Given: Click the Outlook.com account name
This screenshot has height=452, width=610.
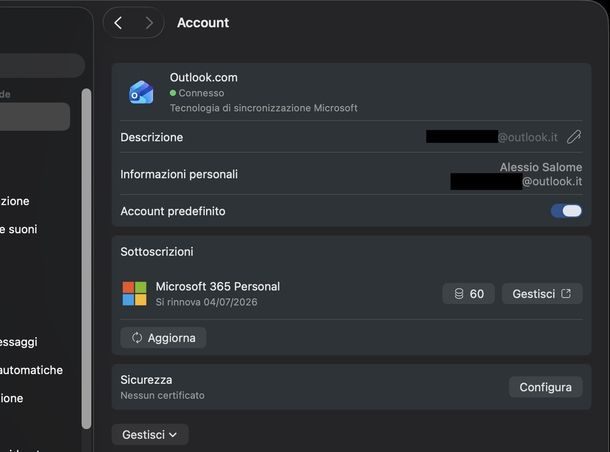Looking at the screenshot, I should click(203, 77).
